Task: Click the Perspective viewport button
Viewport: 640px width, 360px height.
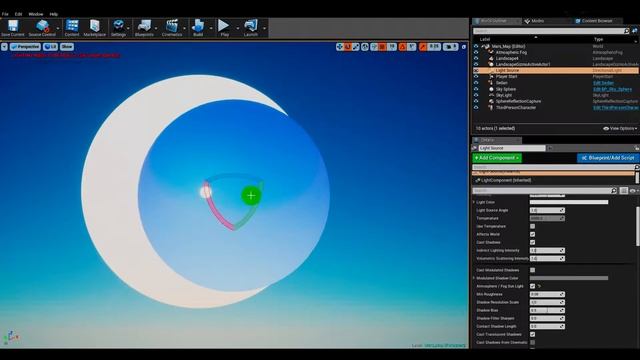Action: [x=25, y=47]
